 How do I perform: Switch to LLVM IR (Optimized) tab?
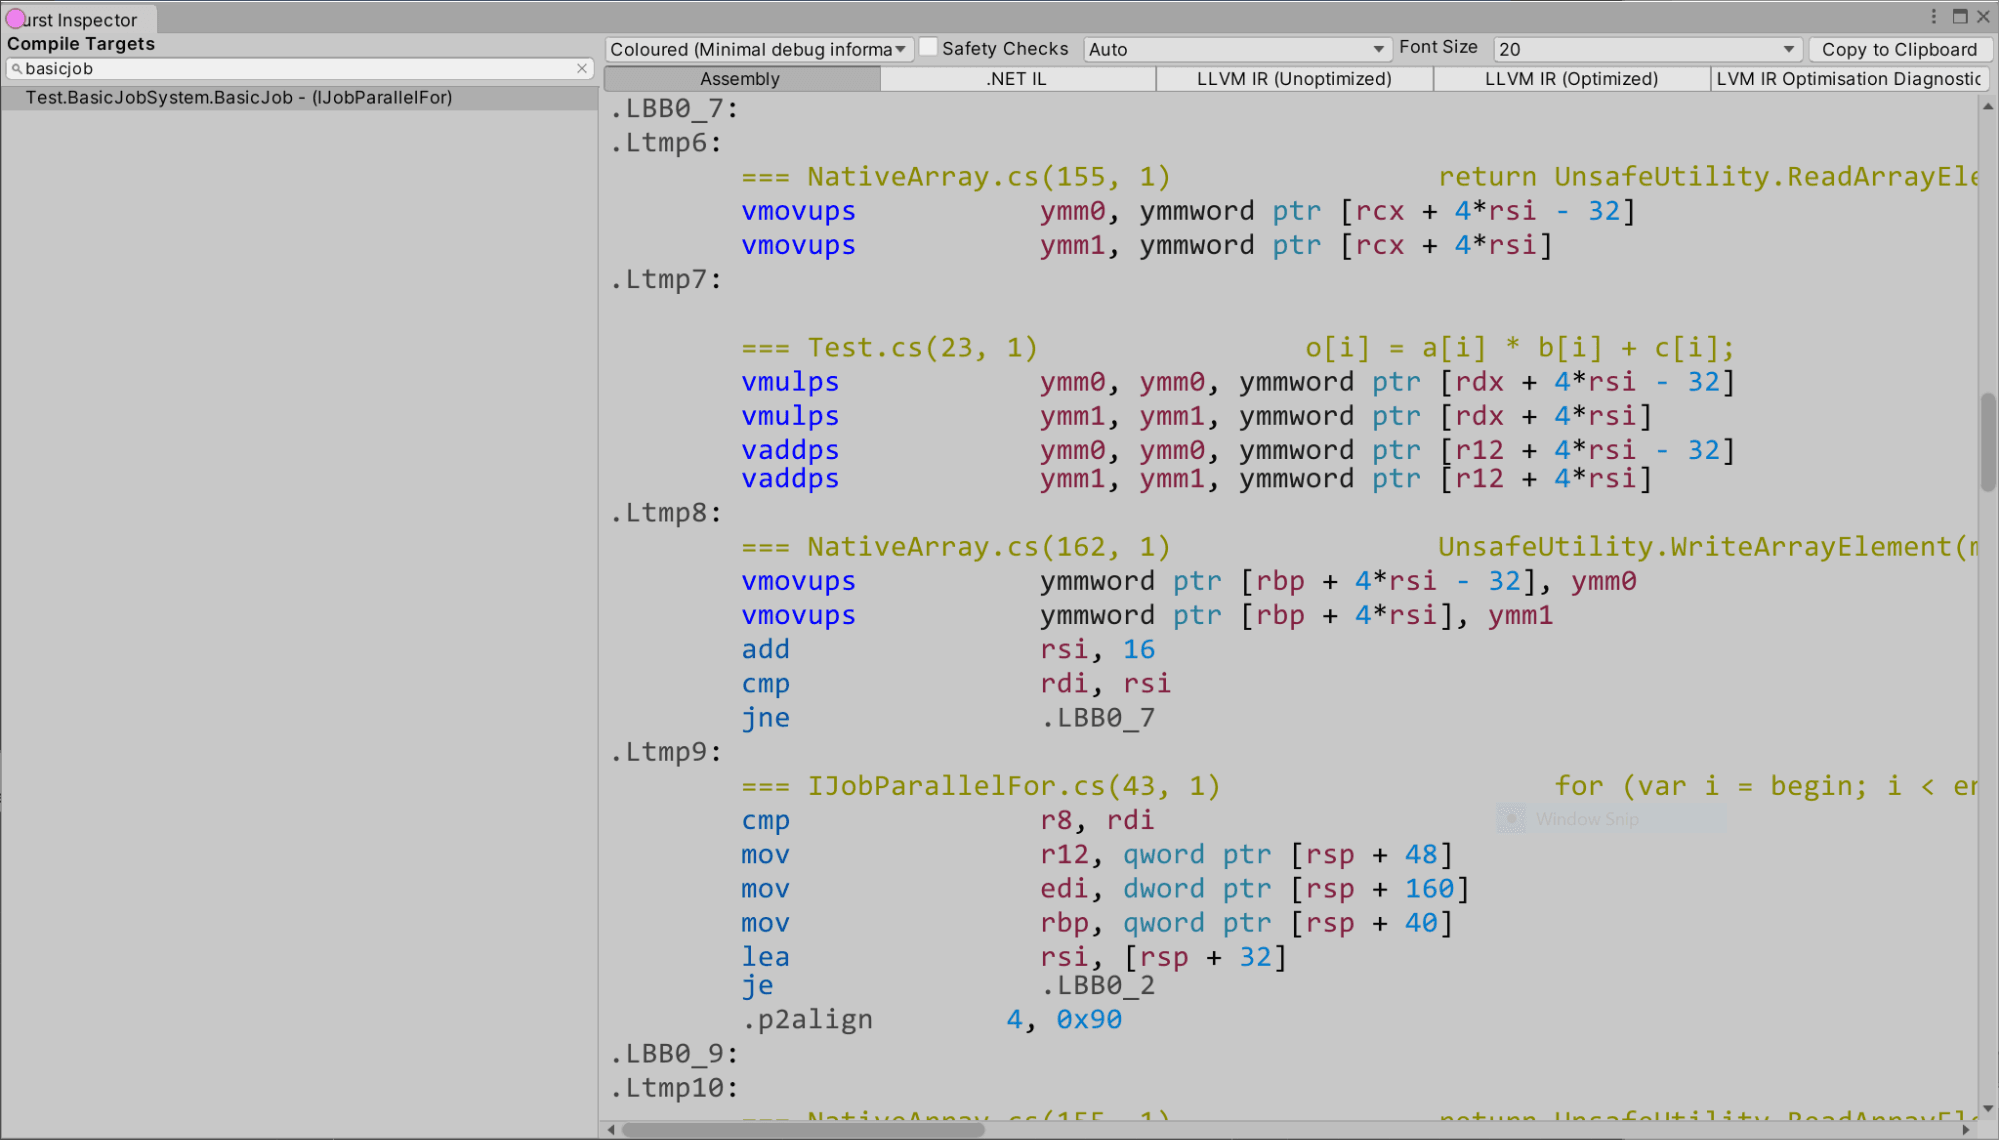(1571, 79)
